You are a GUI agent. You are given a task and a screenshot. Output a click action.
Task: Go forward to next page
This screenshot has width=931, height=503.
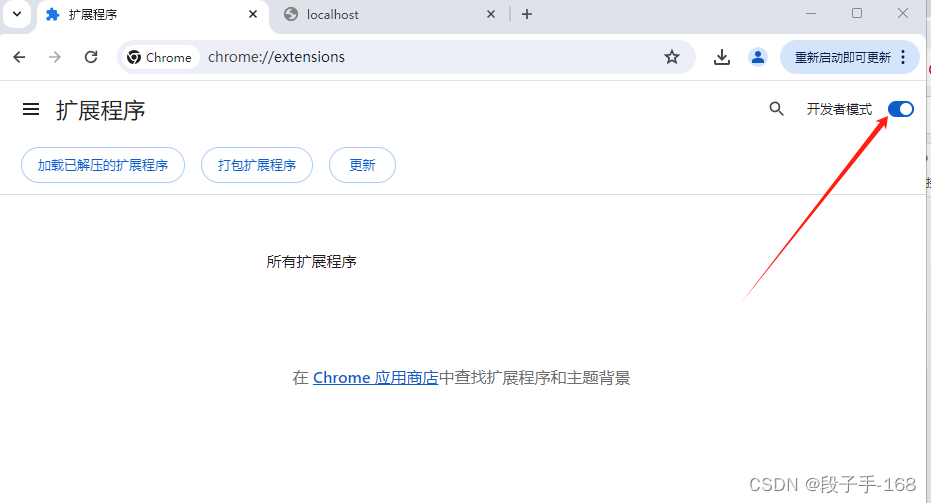point(55,57)
